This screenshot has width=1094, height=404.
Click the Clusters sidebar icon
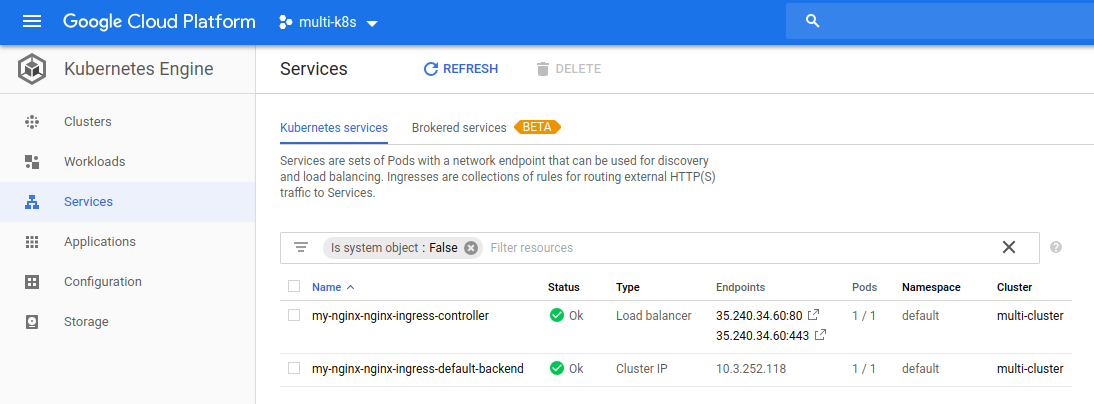[x=32, y=121]
